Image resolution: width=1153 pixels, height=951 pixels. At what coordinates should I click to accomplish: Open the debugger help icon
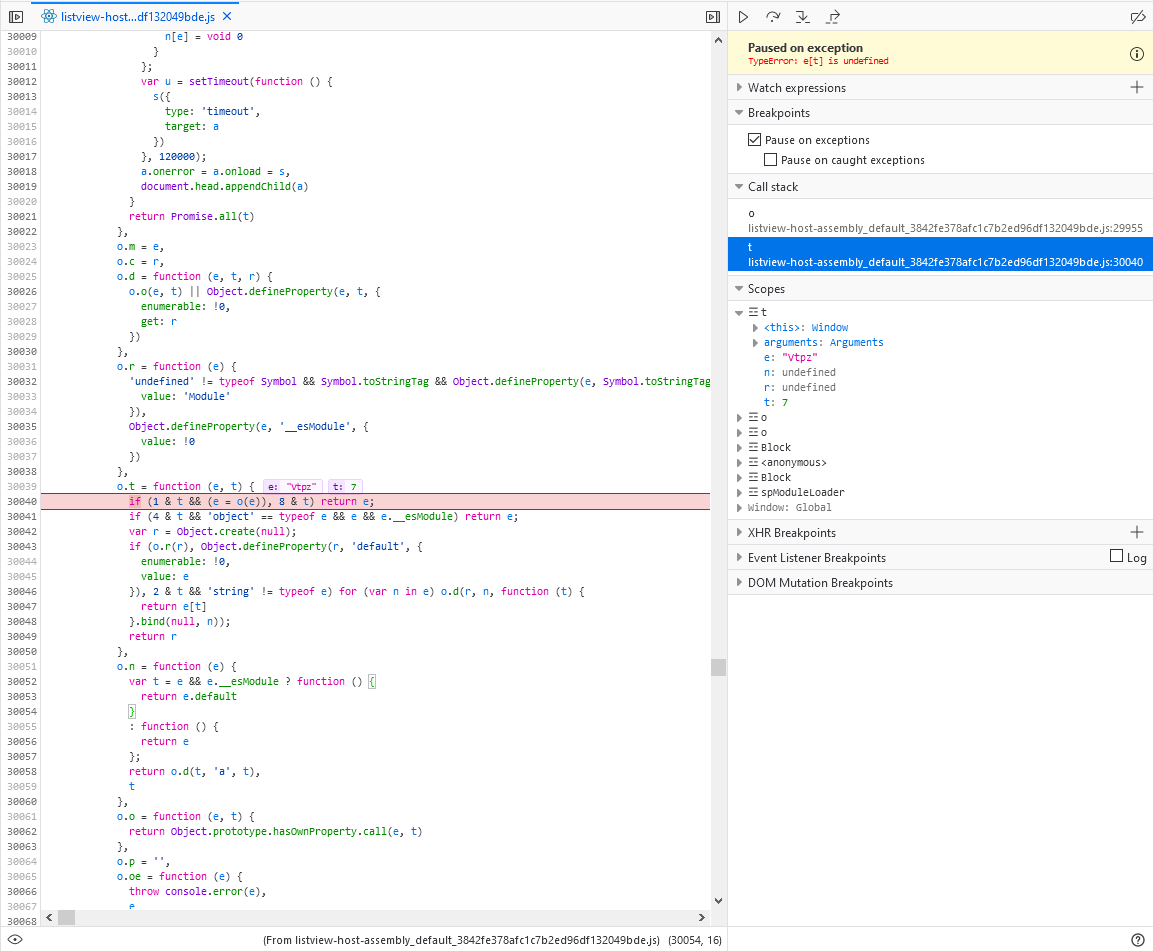point(1138,939)
